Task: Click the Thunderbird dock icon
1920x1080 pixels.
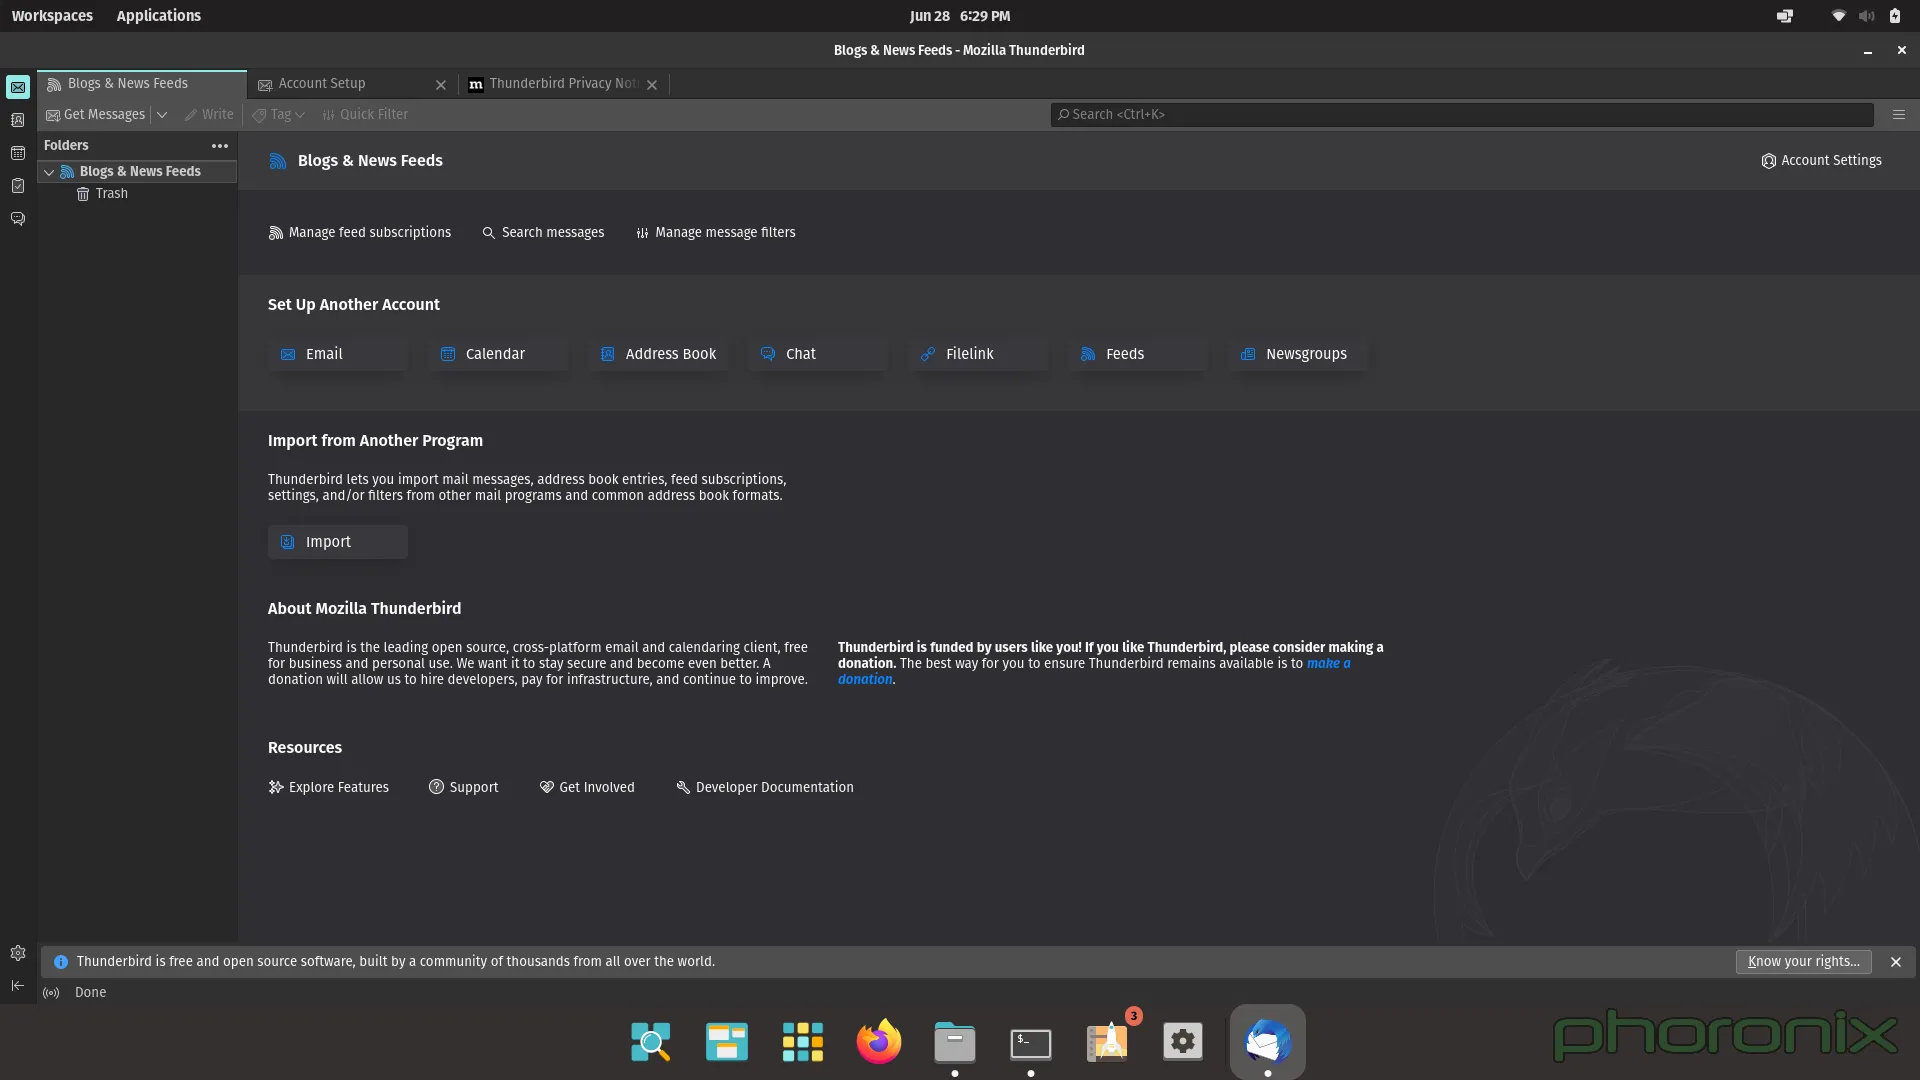Action: point(1267,1043)
